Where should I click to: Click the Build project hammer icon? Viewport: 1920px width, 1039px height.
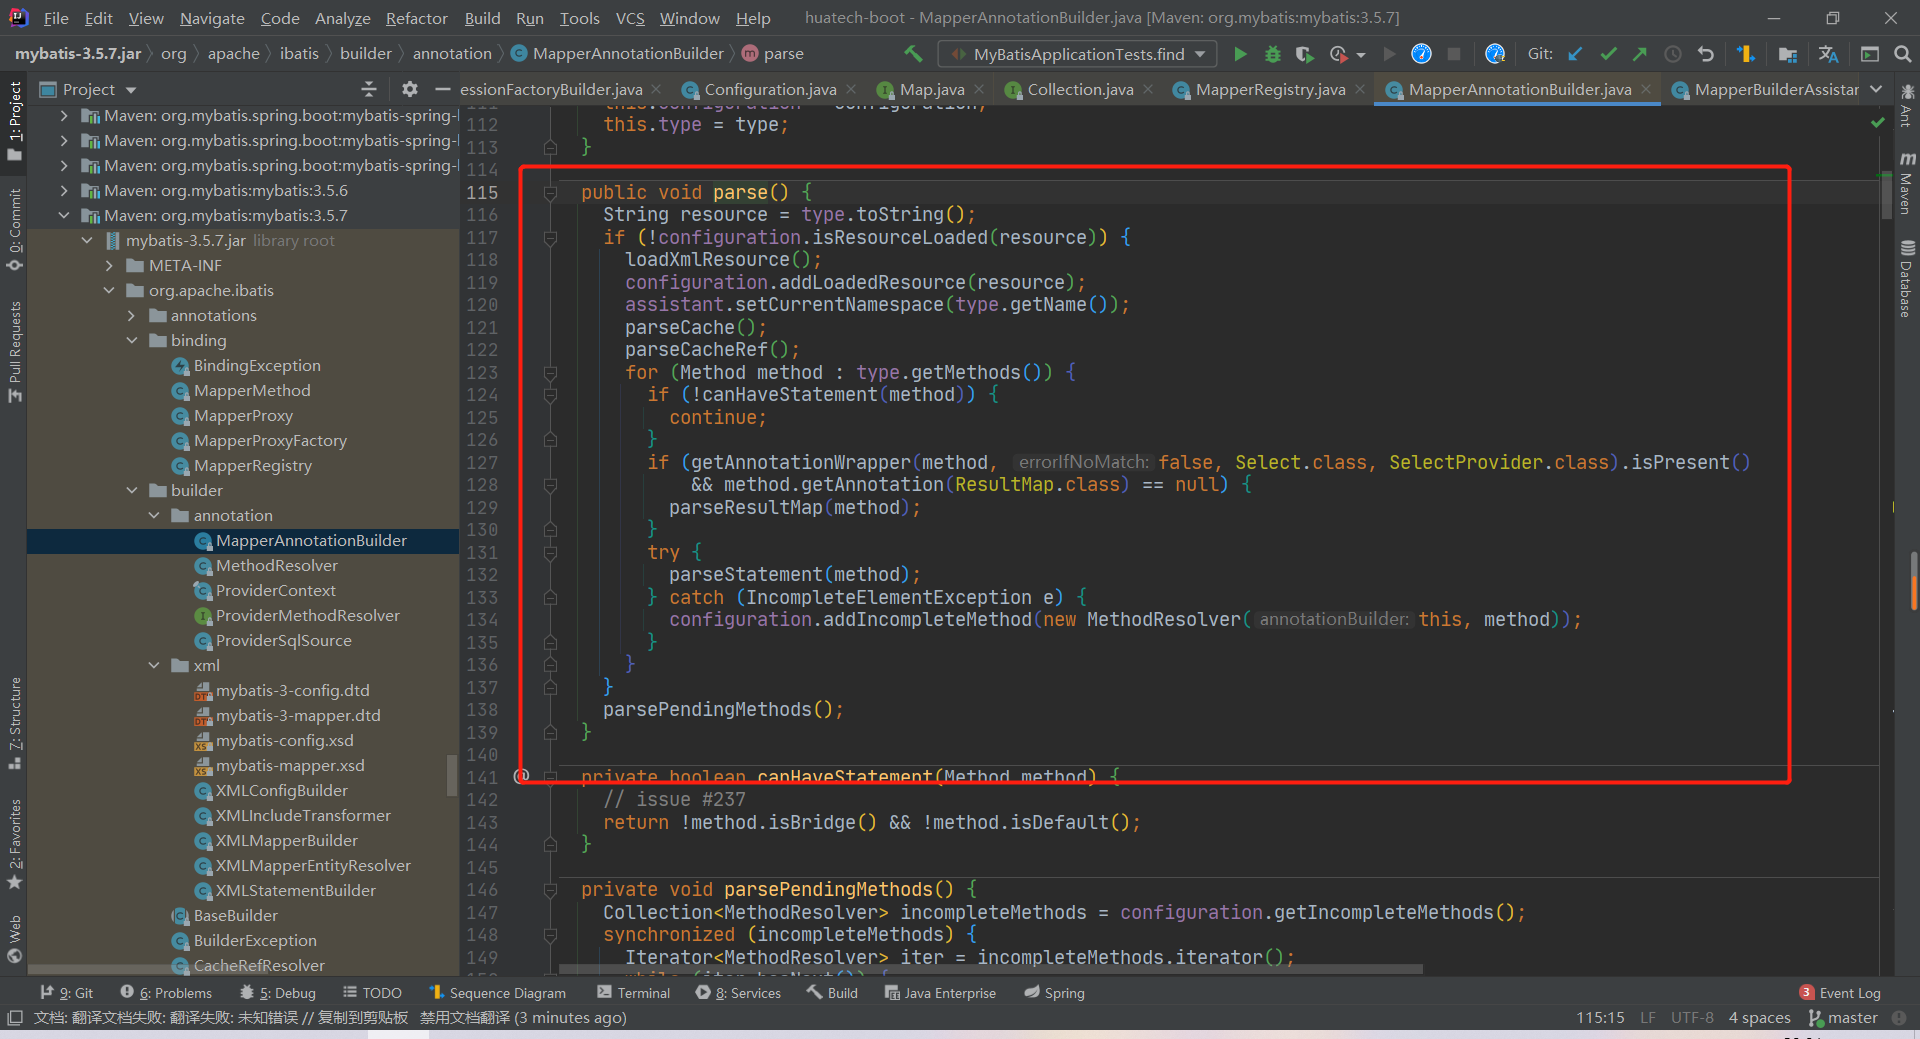tap(913, 54)
